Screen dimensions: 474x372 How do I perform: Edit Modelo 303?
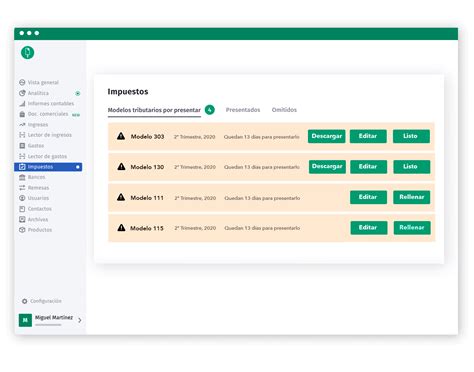(x=368, y=136)
